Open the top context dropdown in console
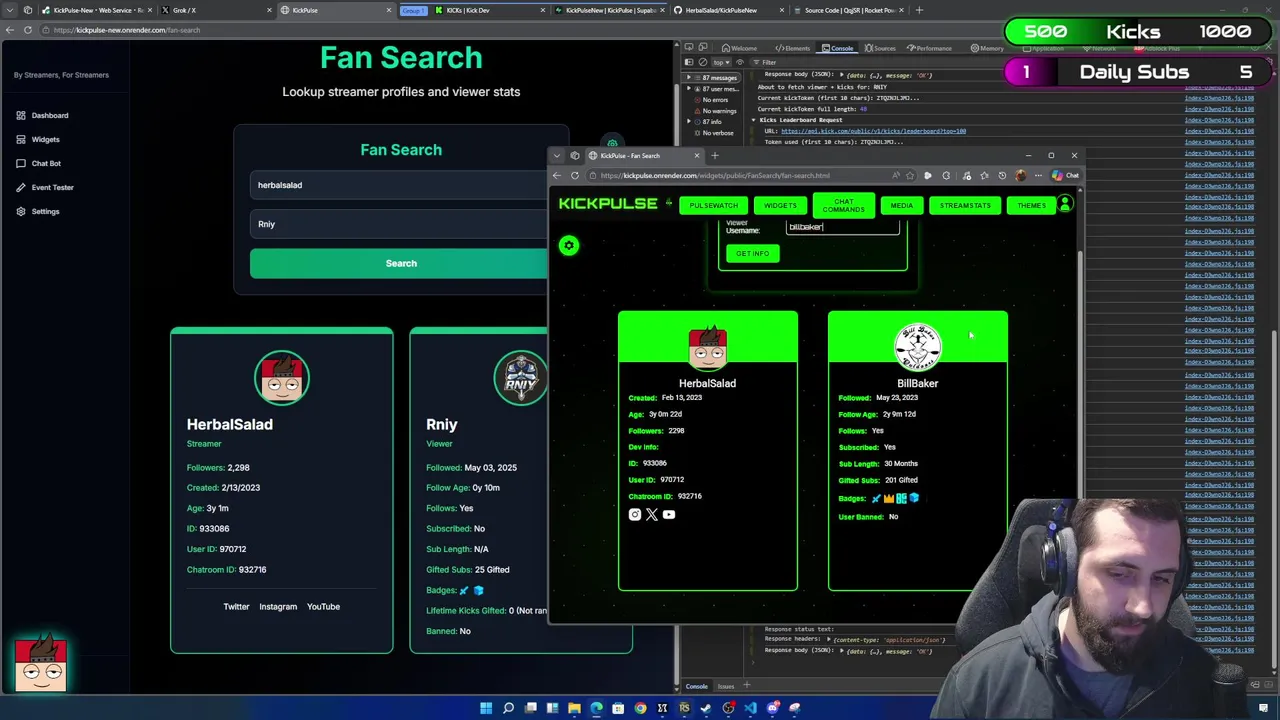Viewport: 1280px width, 720px height. coord(720,62)
